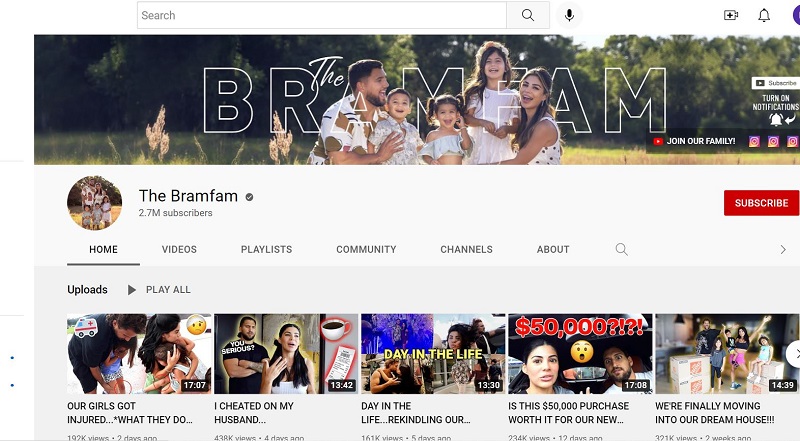Click title WE'RE FINALLY MOVING INTO OUR DREAM HOUSE

[715, 413]
